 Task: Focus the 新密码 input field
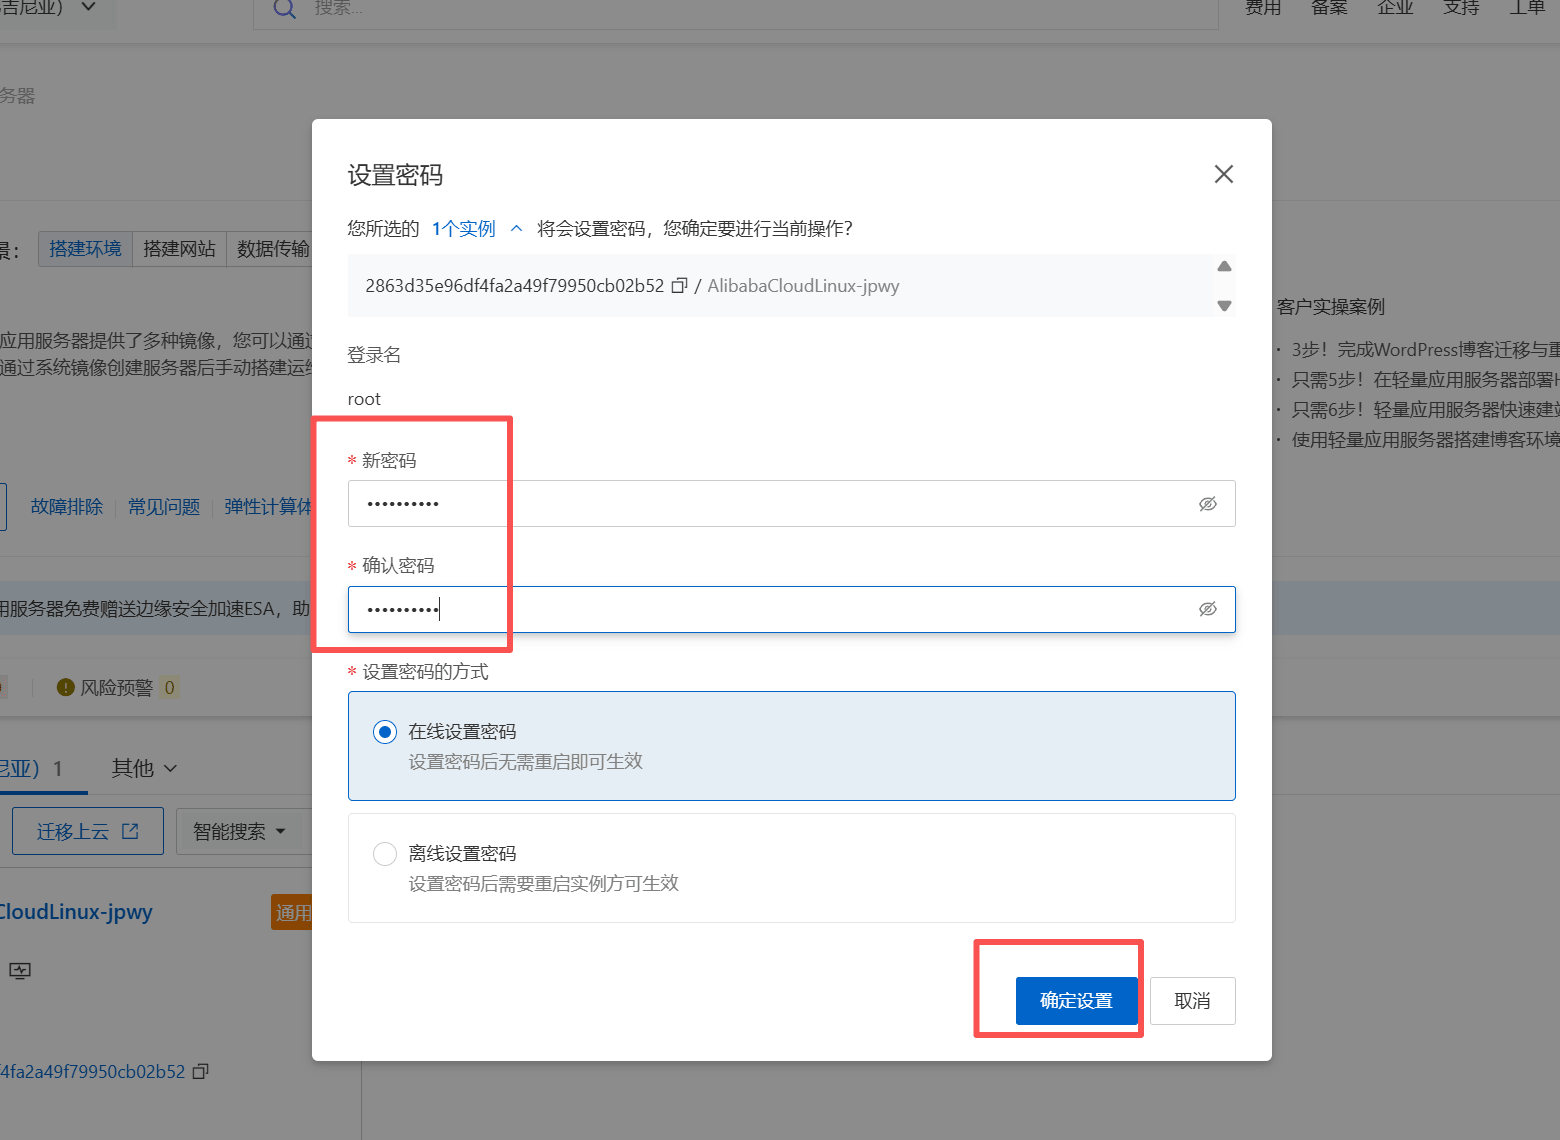[770, 504]
